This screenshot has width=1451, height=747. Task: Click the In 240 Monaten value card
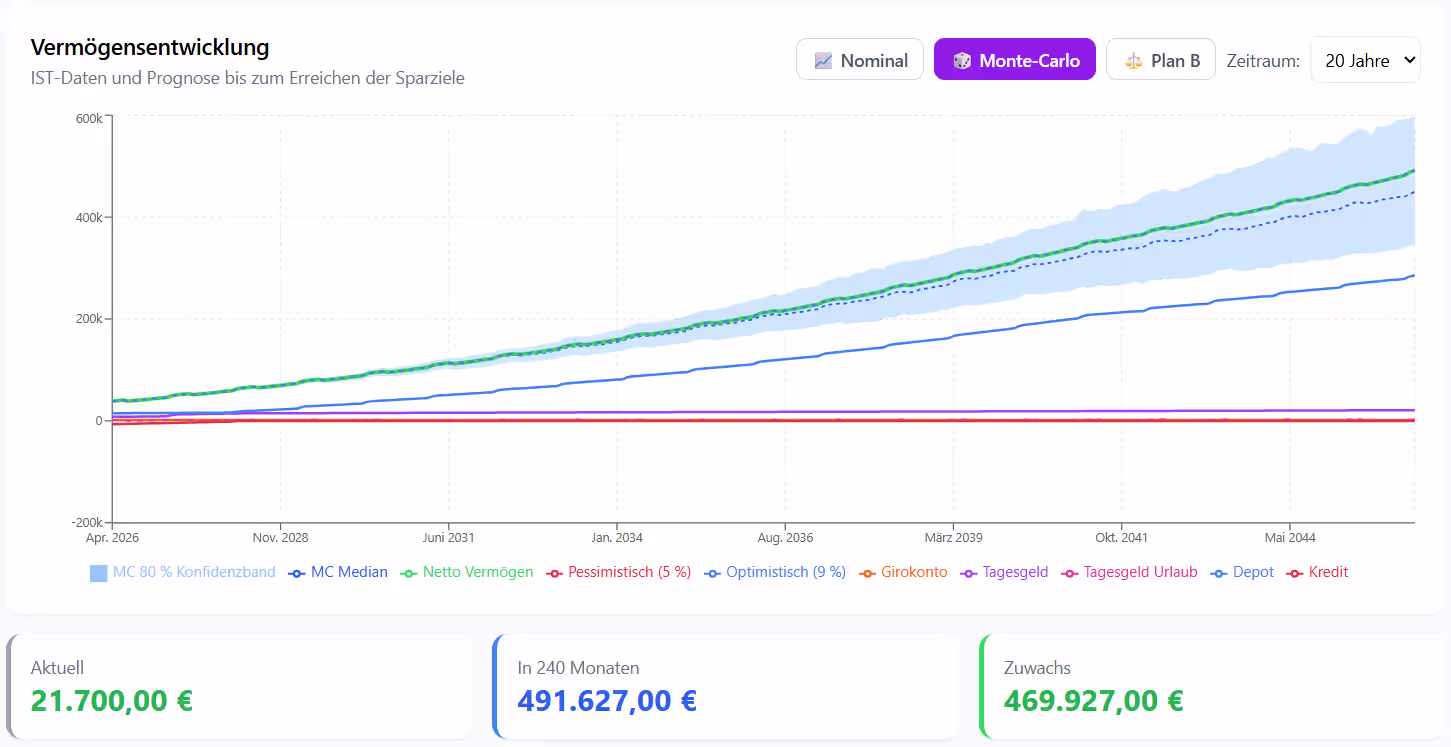tap(724, 687)
